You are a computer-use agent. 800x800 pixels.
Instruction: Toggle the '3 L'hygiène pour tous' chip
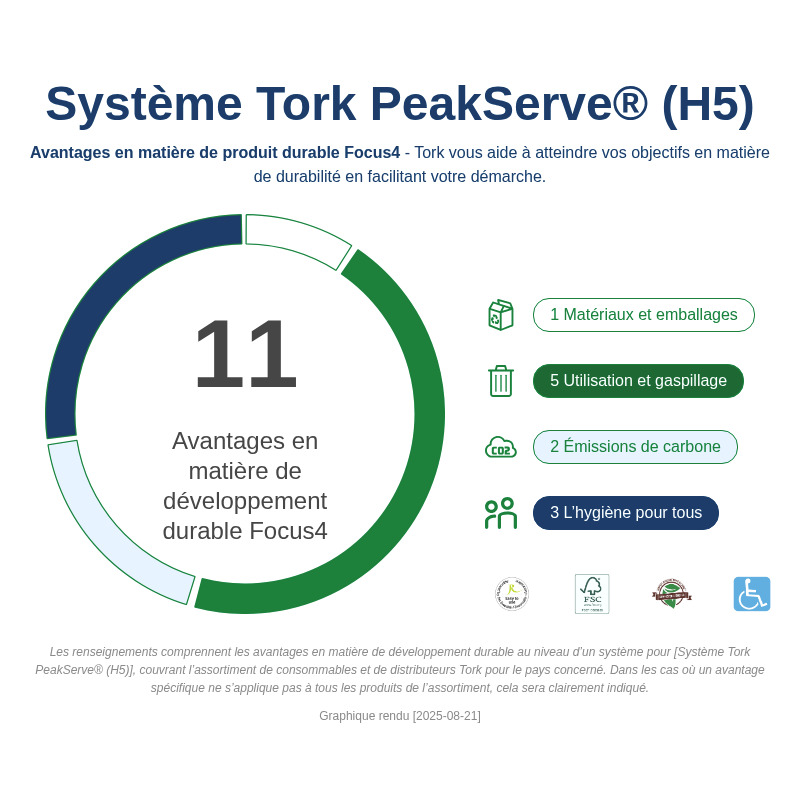tap(626, 513)
